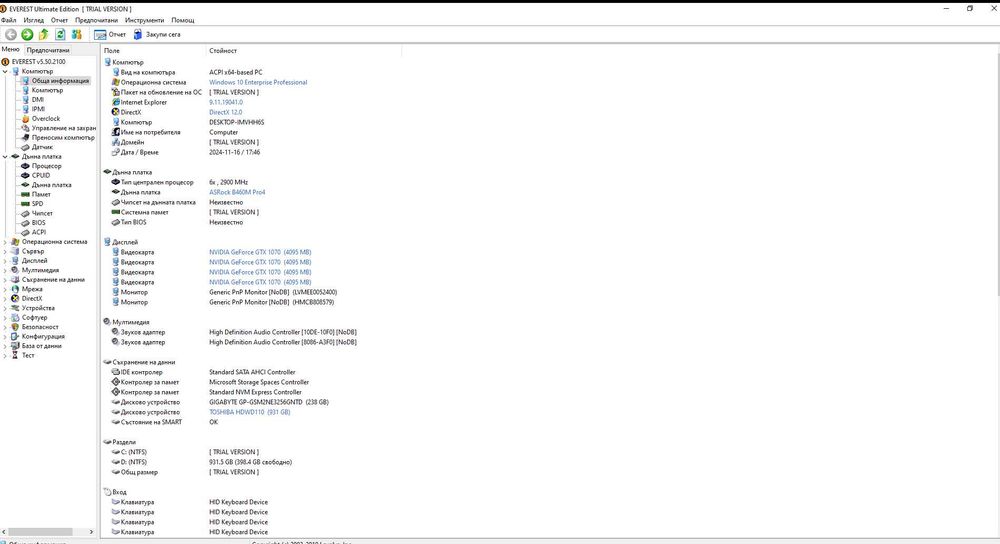Click the Back navigation arrow in toolbar
The height and width of the screenshot is (544, 1000).
[11, 34]
